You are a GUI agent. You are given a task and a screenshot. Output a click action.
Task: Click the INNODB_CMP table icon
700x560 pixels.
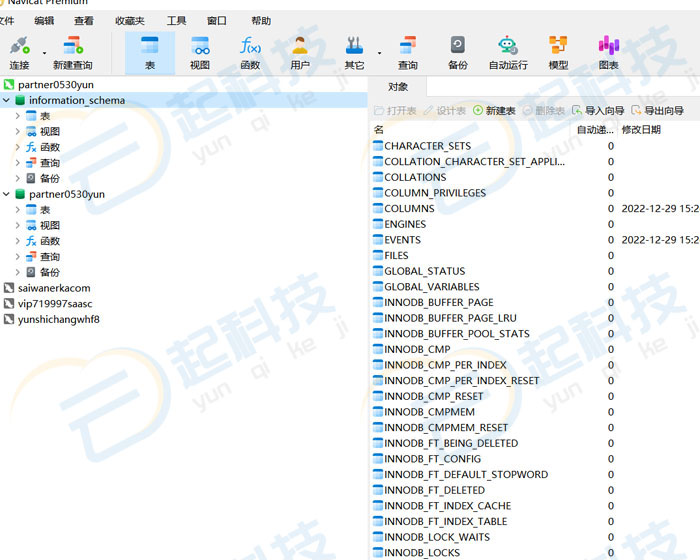click(378, 349)
